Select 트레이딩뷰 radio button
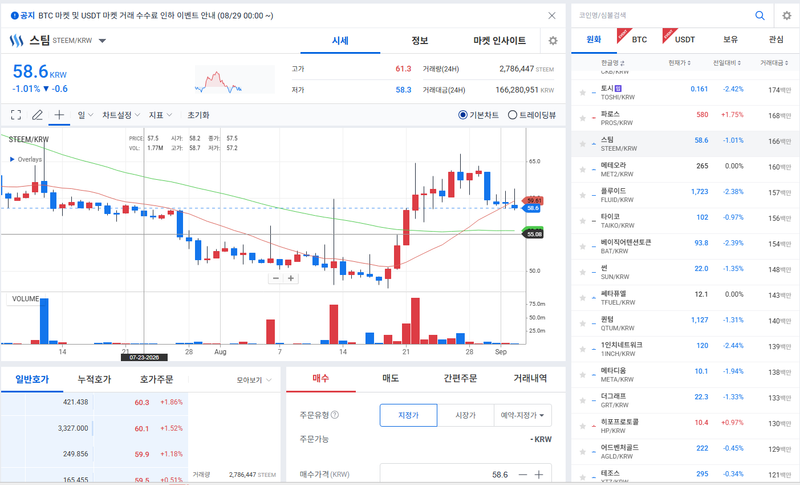The height and width of the screenshot is (485, 800). click(x=512, y=115)
